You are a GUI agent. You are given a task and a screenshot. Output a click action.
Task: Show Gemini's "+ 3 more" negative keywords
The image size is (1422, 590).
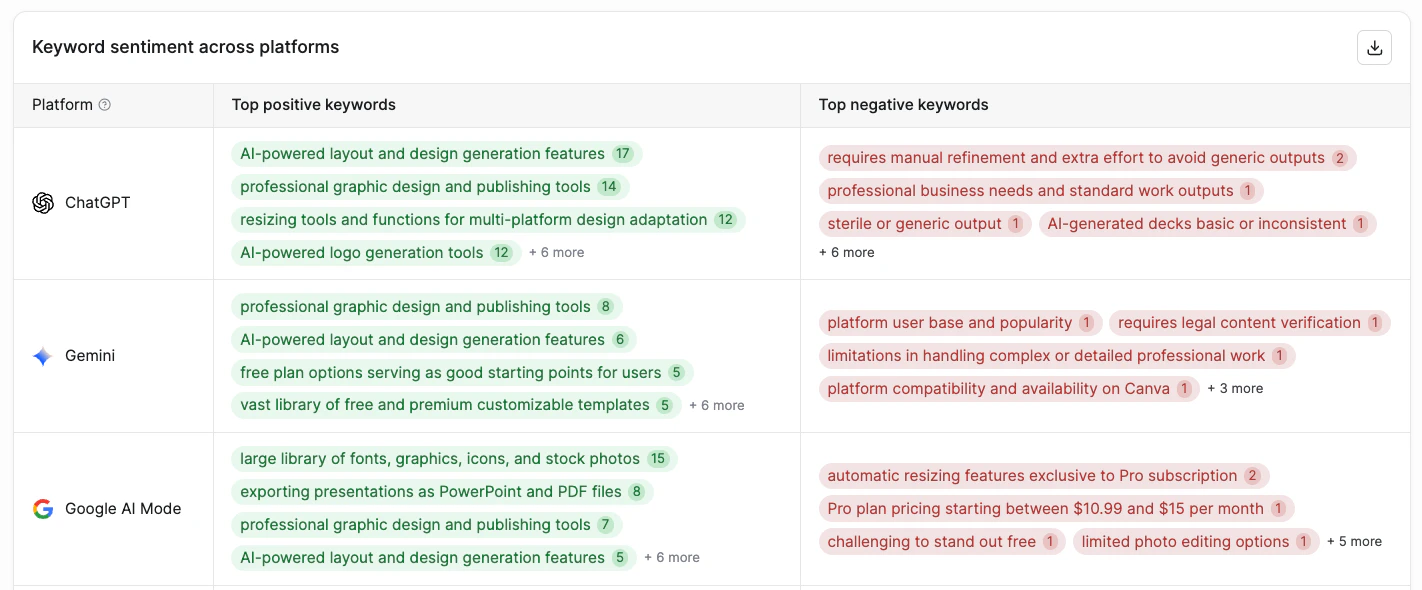pos(1234,389)
